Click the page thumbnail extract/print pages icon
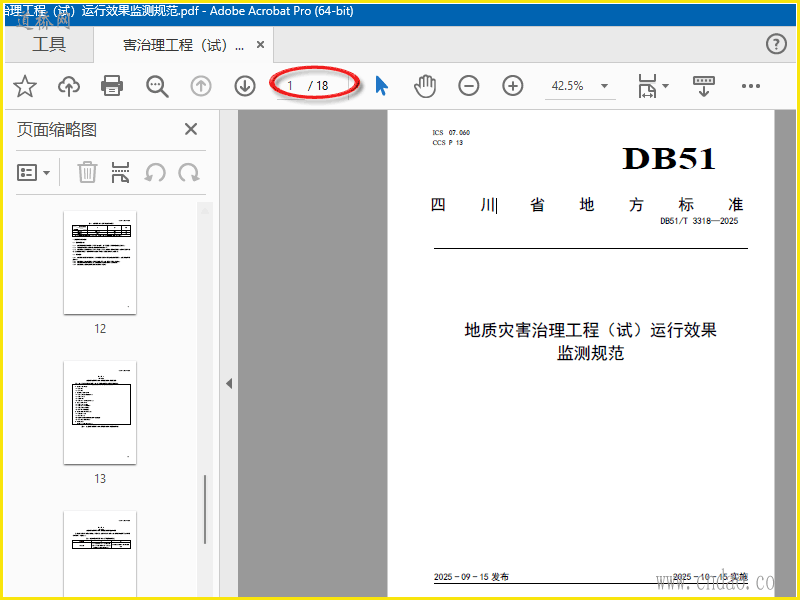Screen dimensions: 800x600 coord(120,172)
